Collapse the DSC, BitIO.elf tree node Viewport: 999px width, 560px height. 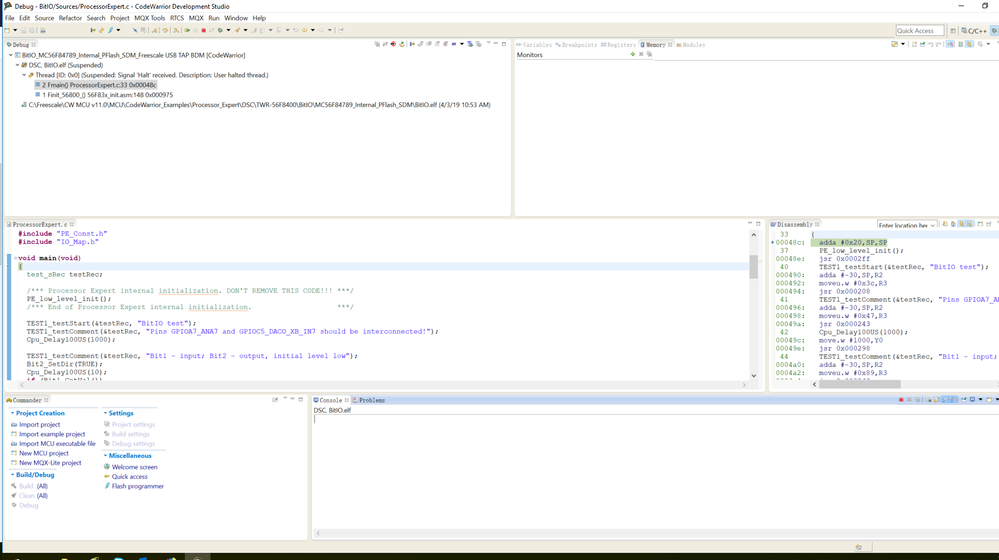coord(17,65)
